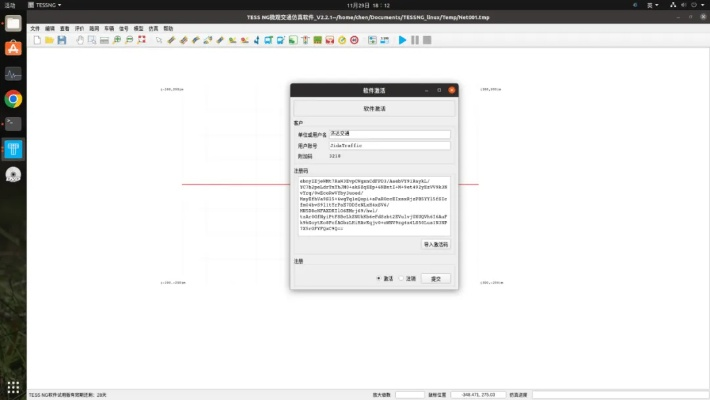
Task: Click the 单位或用户名 input field
Action: pyautogui.click(x=389, y=134)
